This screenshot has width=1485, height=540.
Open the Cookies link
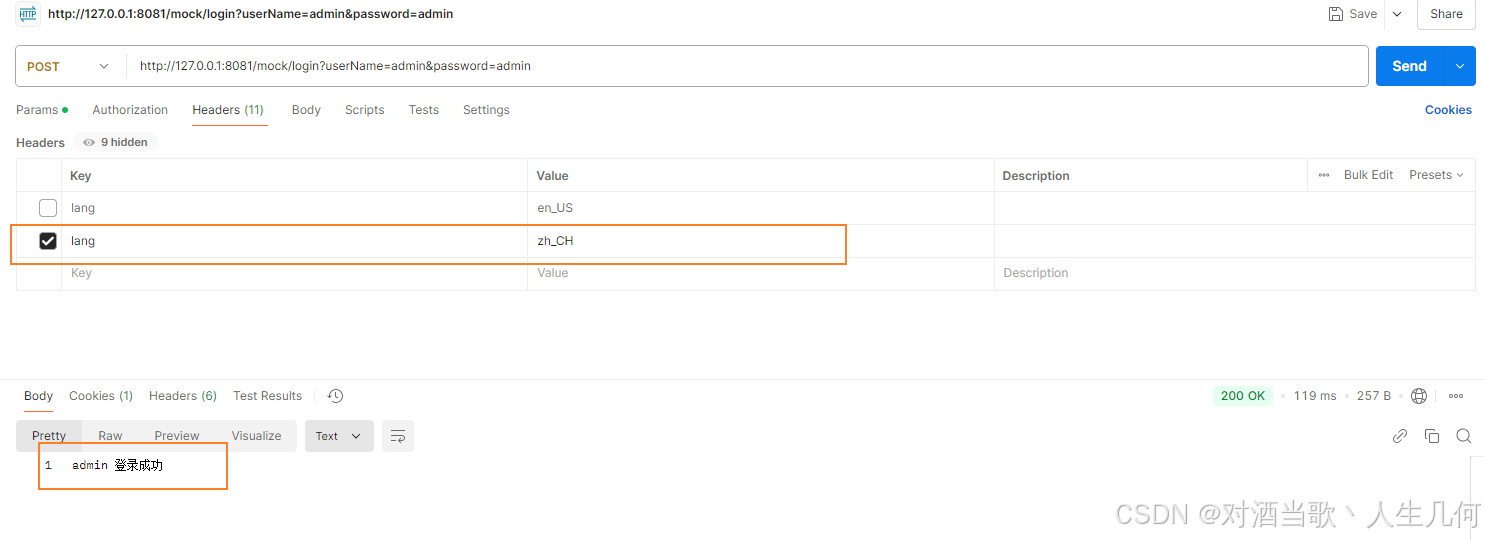click(1448, 110)
